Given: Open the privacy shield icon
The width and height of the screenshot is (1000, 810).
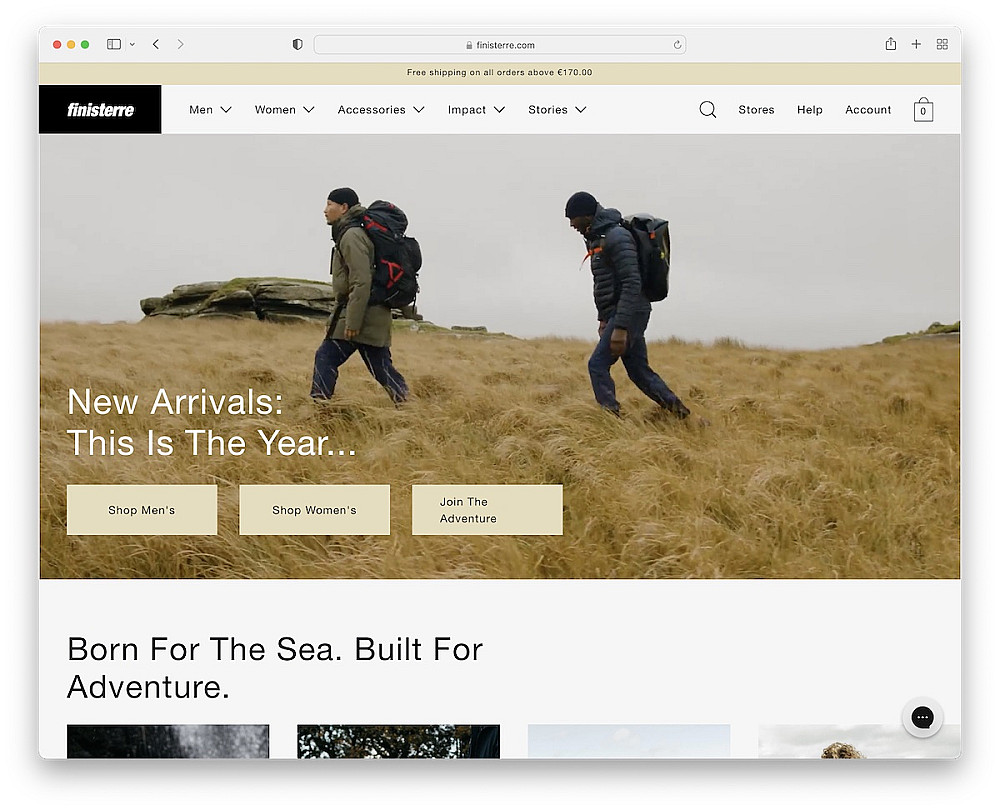Looking at the screenshot, I should click(297, 44).
